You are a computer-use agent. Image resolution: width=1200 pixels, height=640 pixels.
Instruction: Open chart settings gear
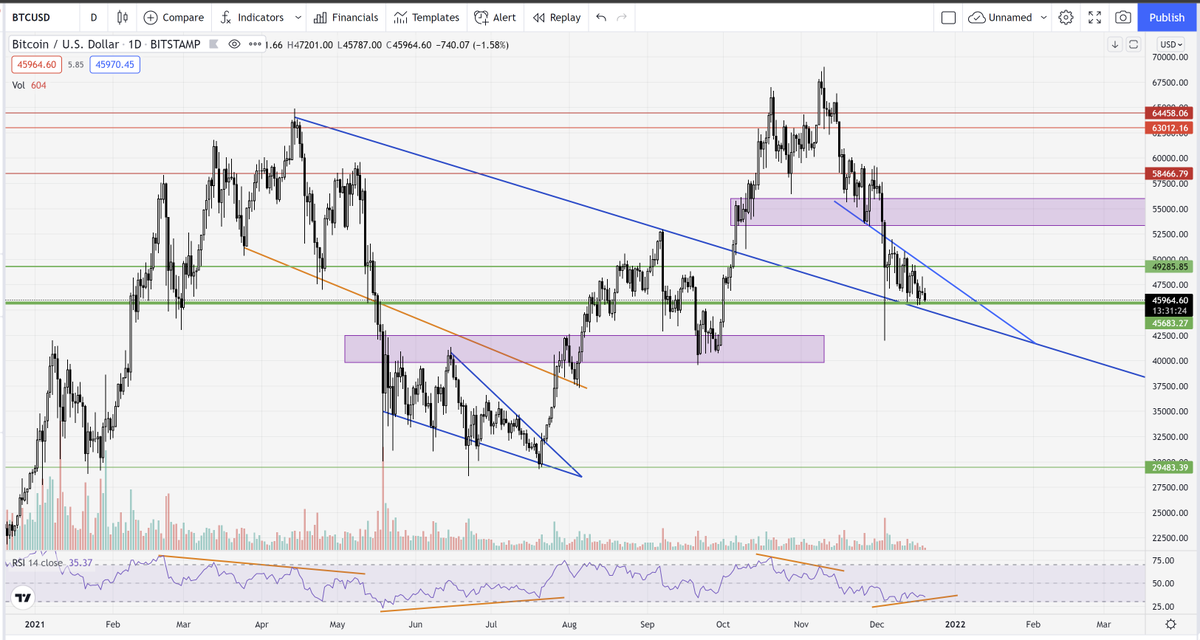[1066, 17]
